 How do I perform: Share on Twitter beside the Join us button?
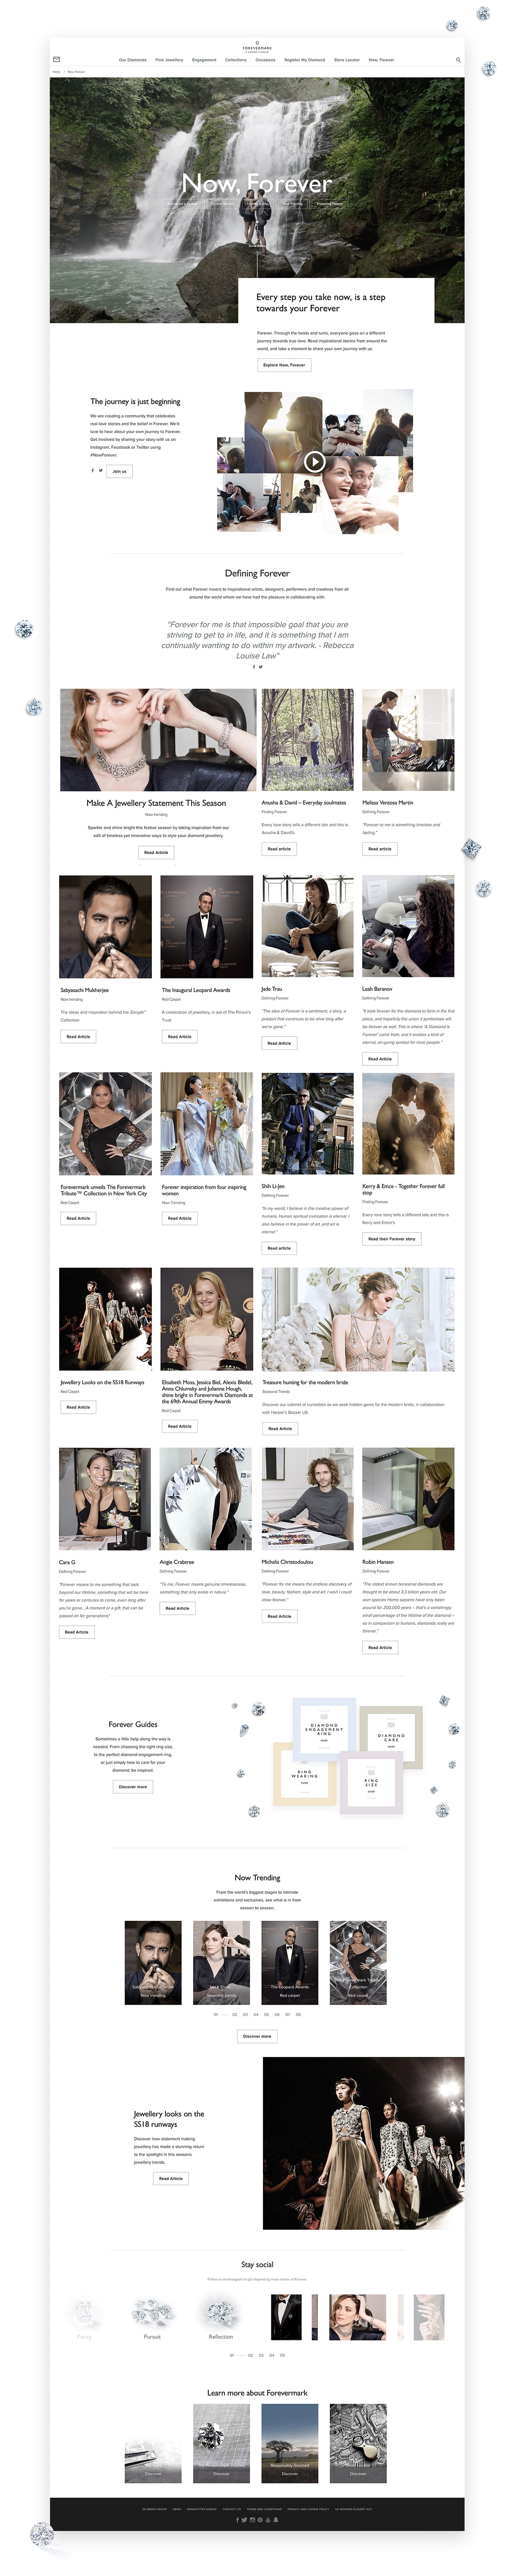click(101, 470)
